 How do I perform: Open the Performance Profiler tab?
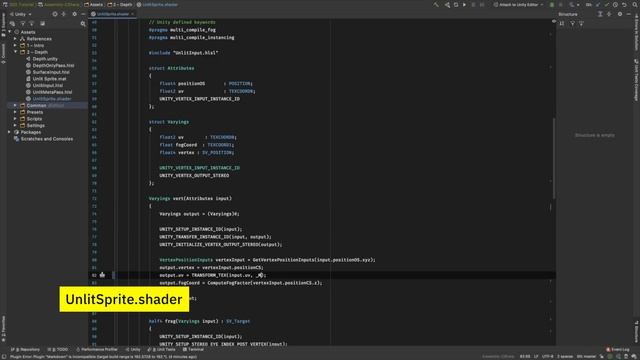tap(97, 349)
